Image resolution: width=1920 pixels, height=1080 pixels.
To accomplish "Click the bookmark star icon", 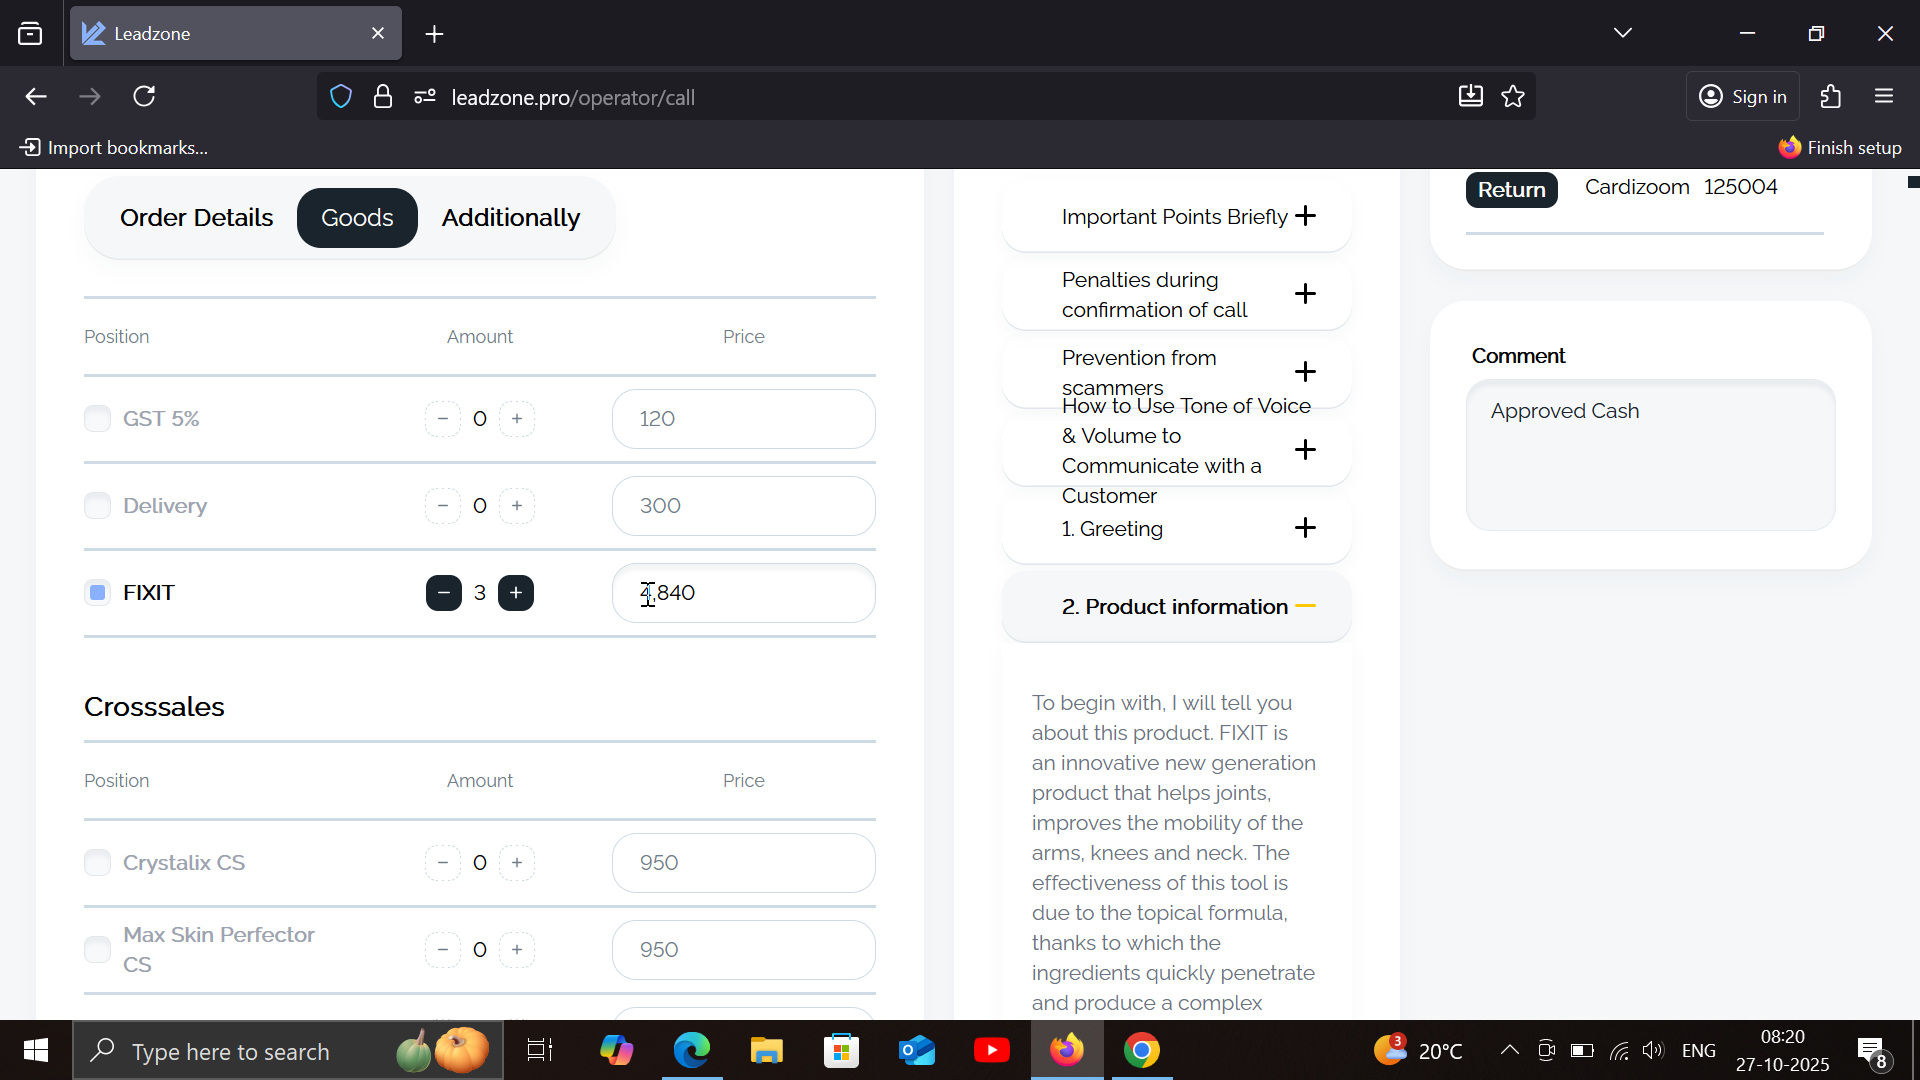I will pyautogui.click(x=1513, y=97).
